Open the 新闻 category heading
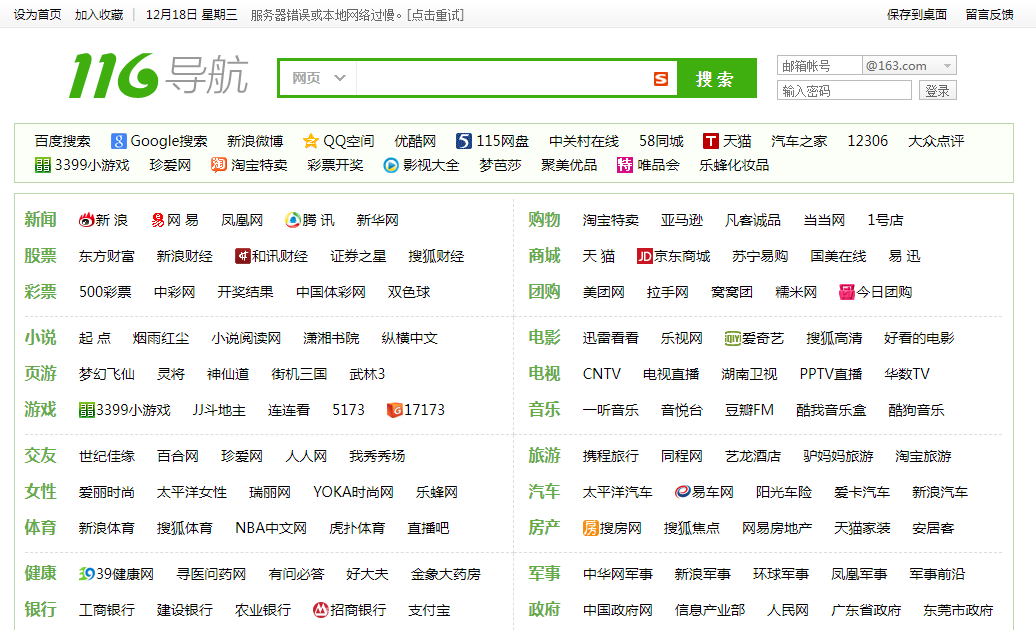This screenshot has height=630, width=1036. point(40,220)
